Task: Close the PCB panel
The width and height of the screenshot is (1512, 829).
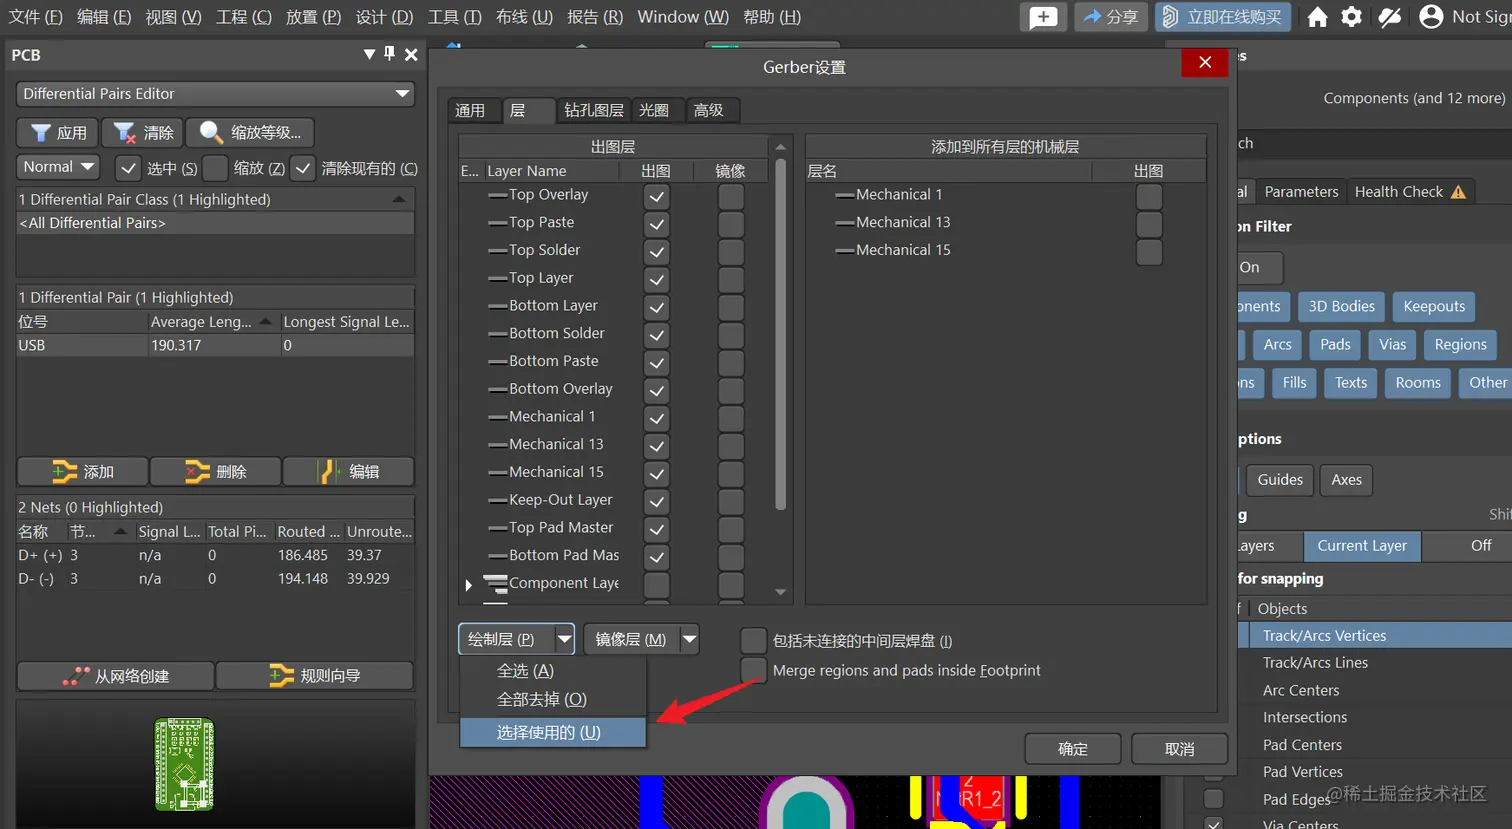Action: 411,55
